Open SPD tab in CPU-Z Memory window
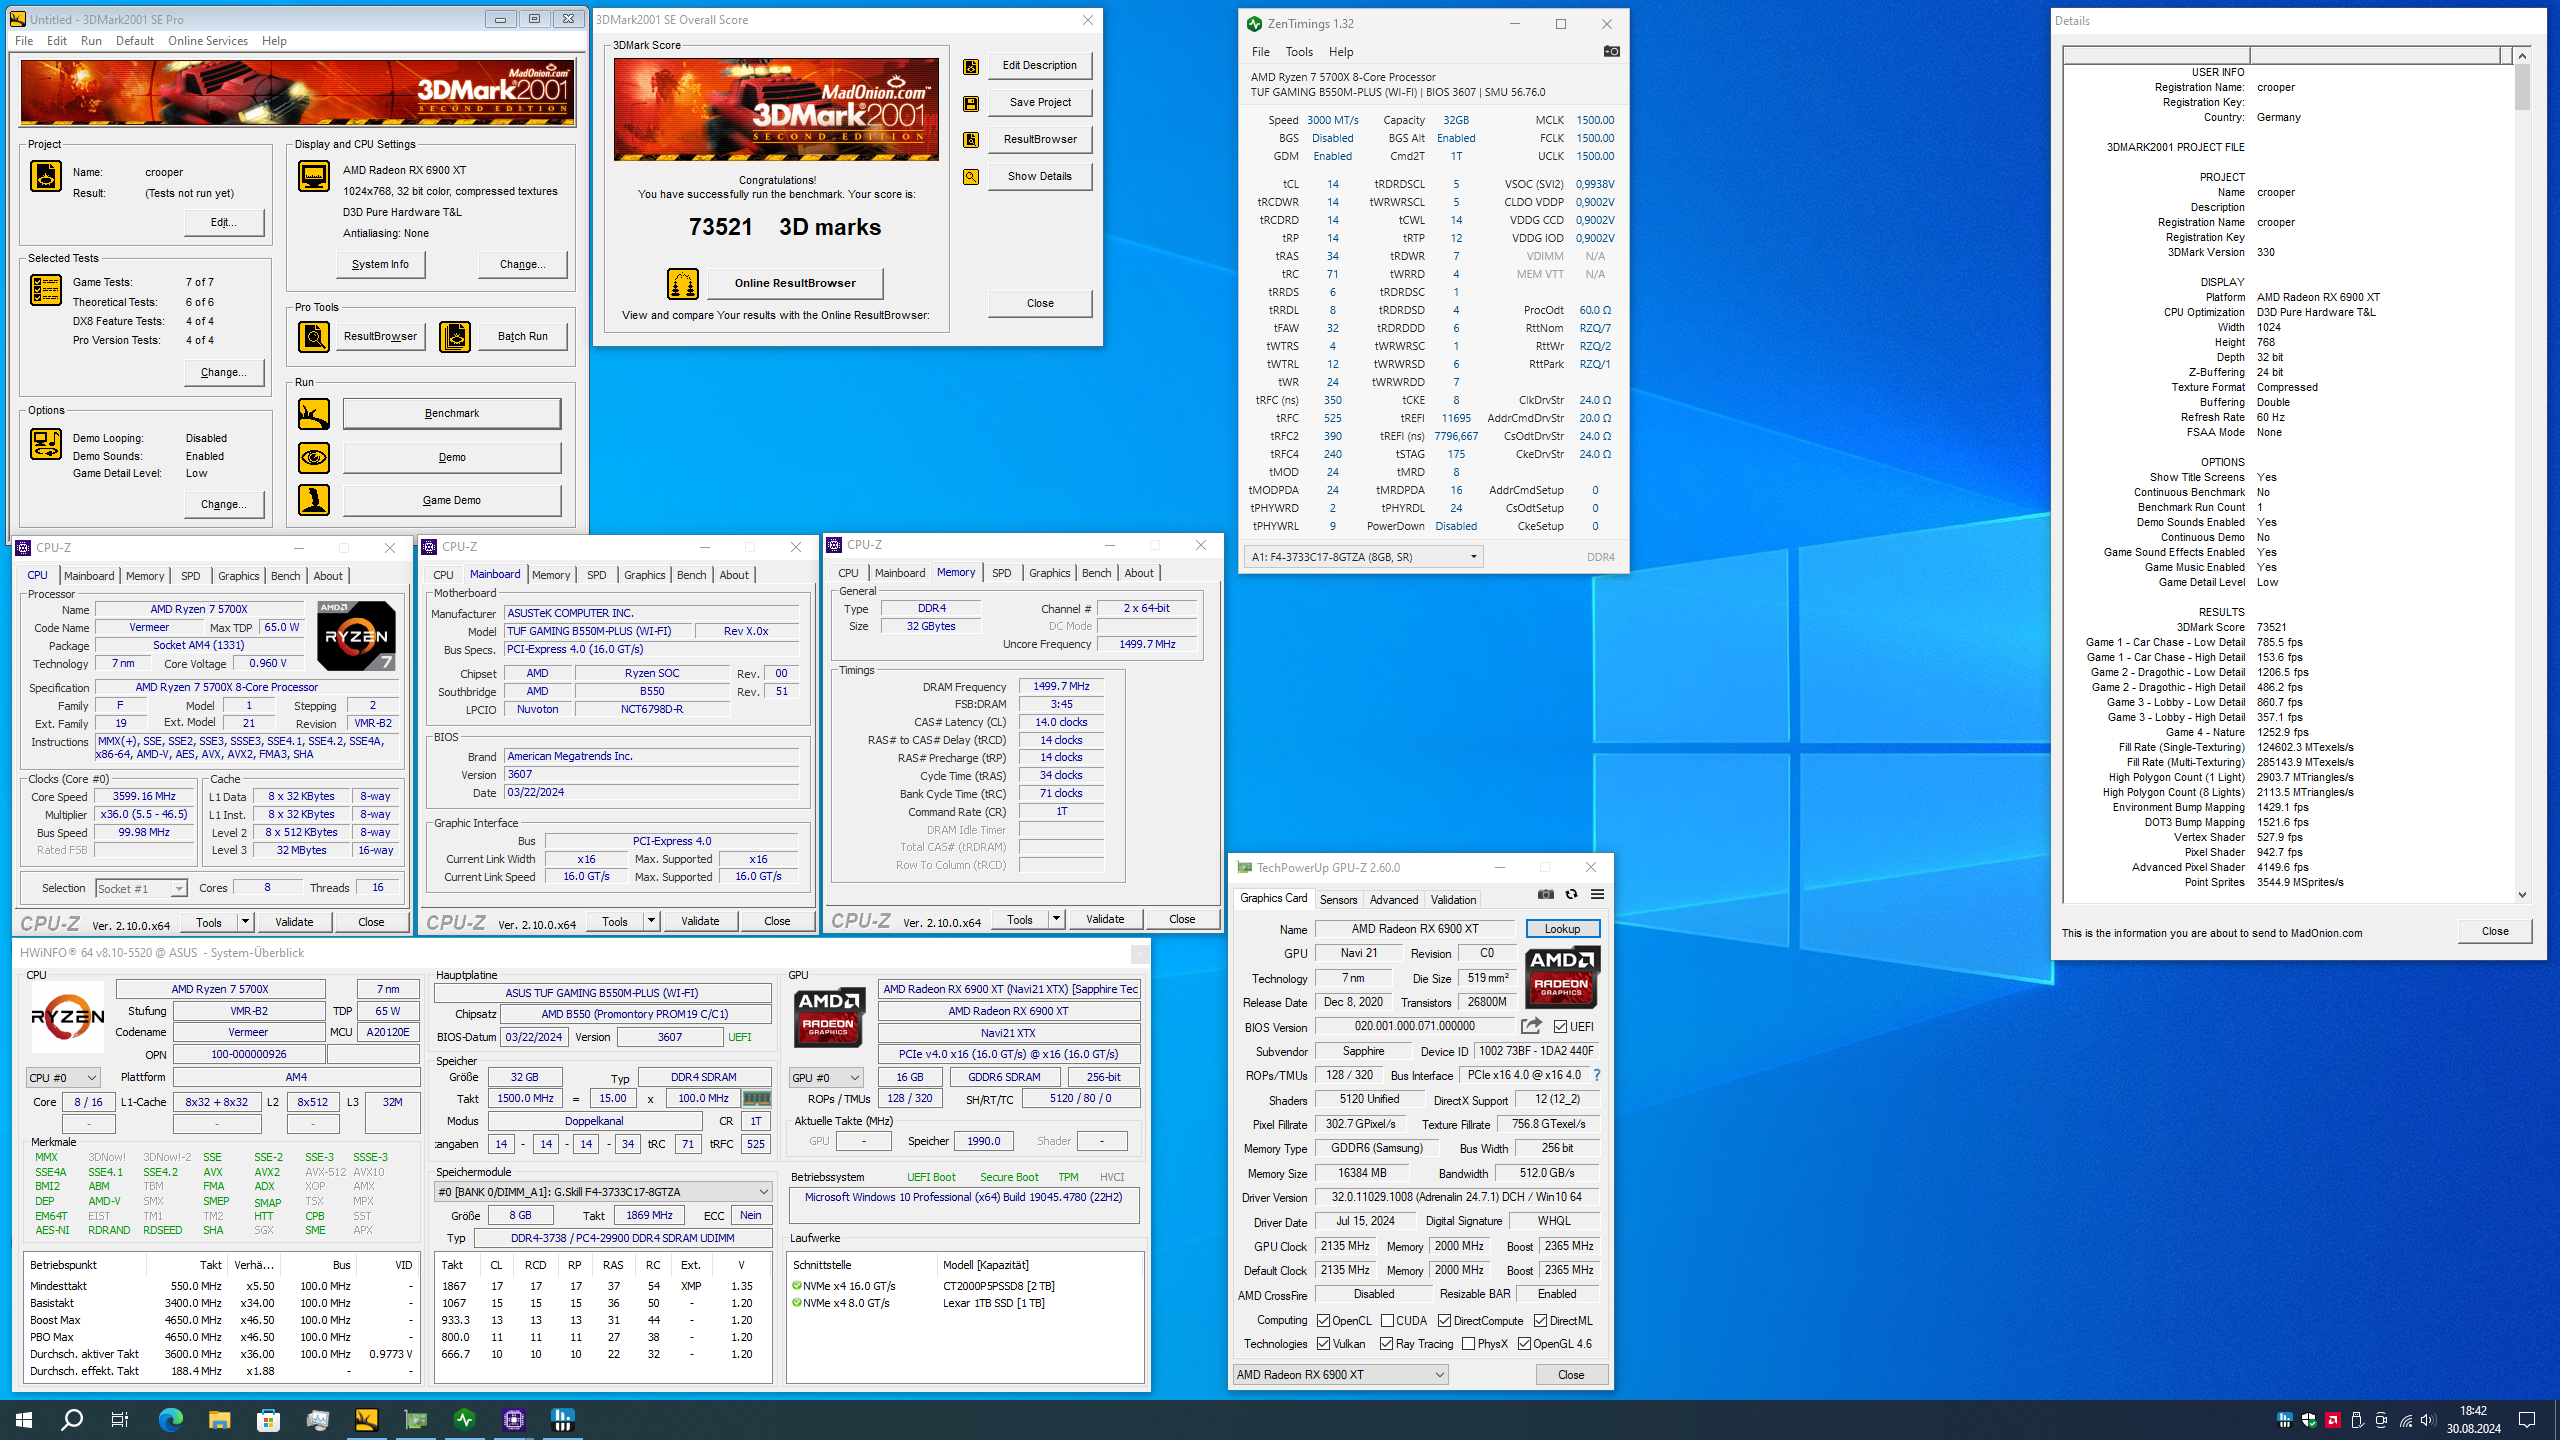This screenshot has width=2560, height=1440. 1001,573
